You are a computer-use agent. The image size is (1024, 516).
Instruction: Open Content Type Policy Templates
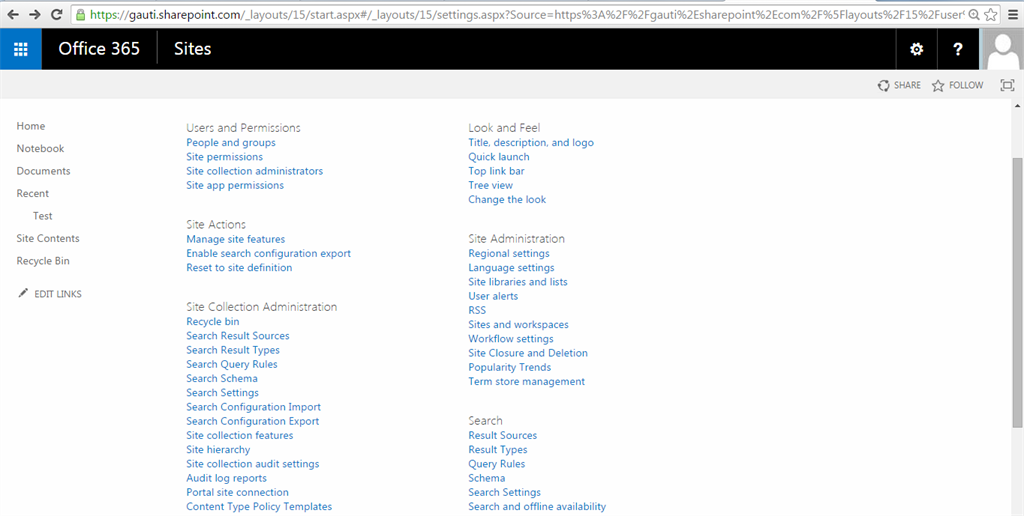point(259,507)
